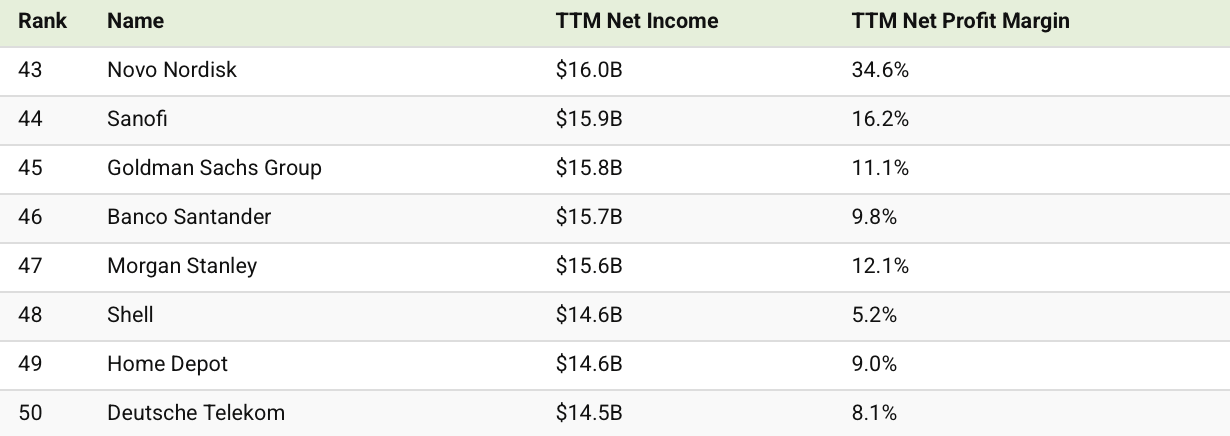Screen dimensions: 1230x436
Task: Select the Shell company name
Action: click(x=130, y=315)
